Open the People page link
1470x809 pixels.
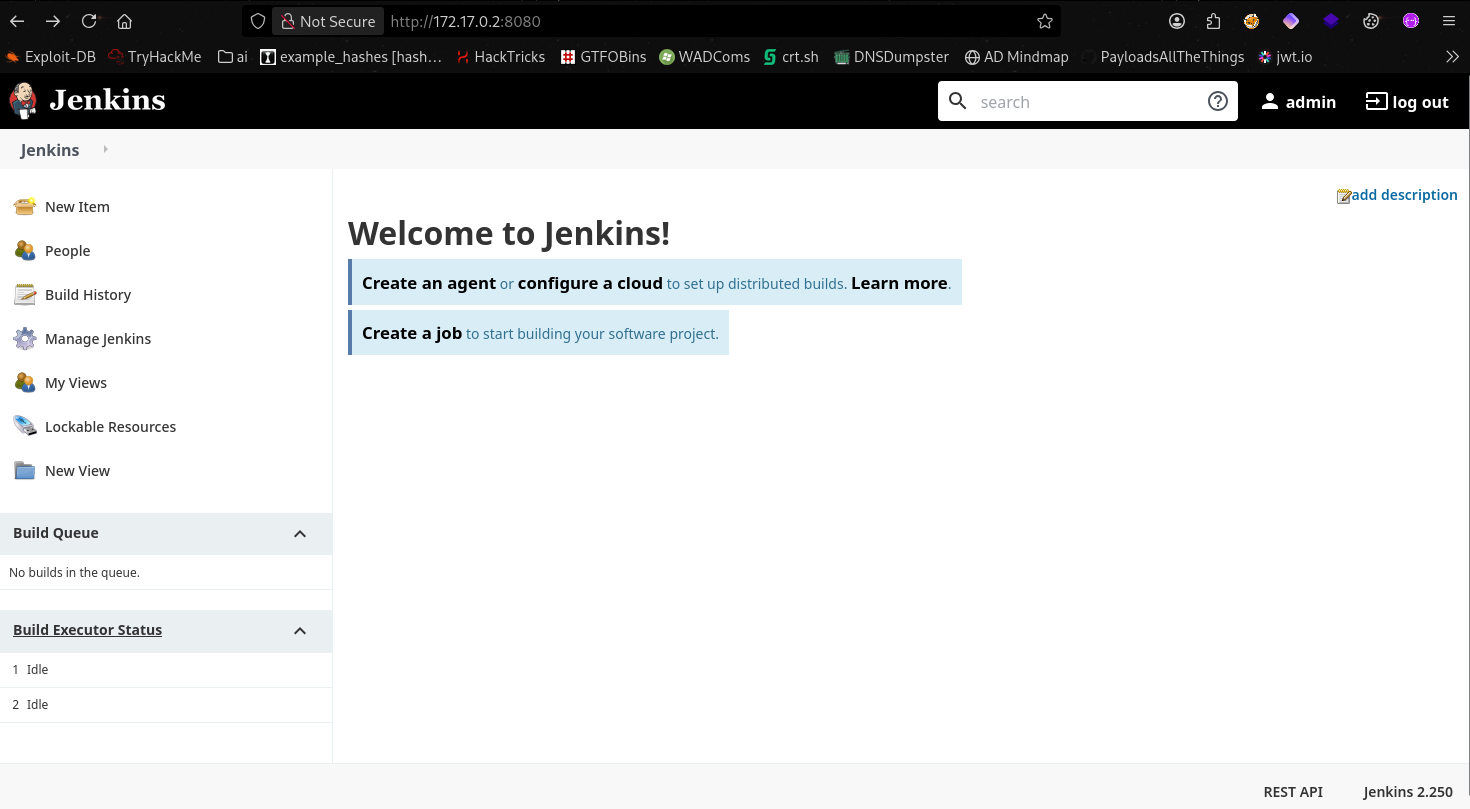click(68, 251)
